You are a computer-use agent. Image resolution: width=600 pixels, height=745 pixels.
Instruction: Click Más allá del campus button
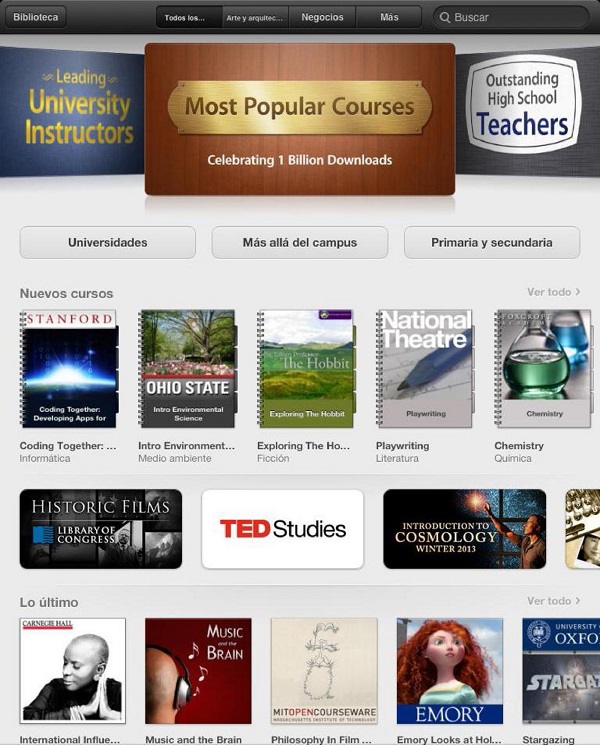[x=300, y=242]
